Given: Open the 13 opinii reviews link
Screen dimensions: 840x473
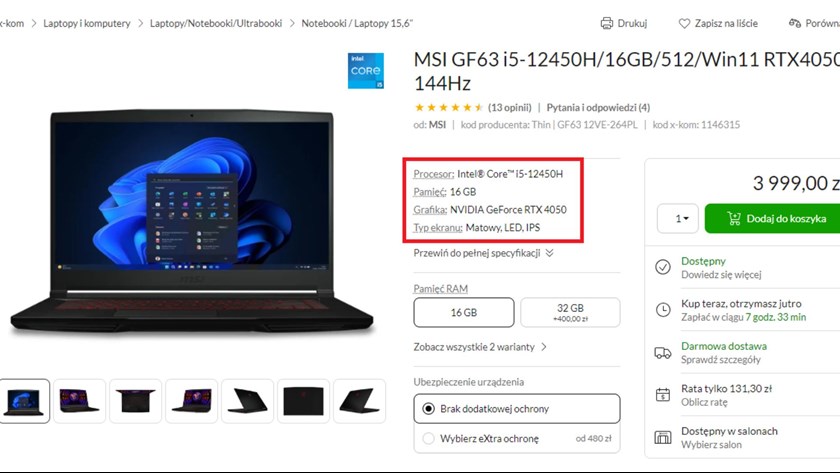Looking at the screenshot, I should (509, 108).
